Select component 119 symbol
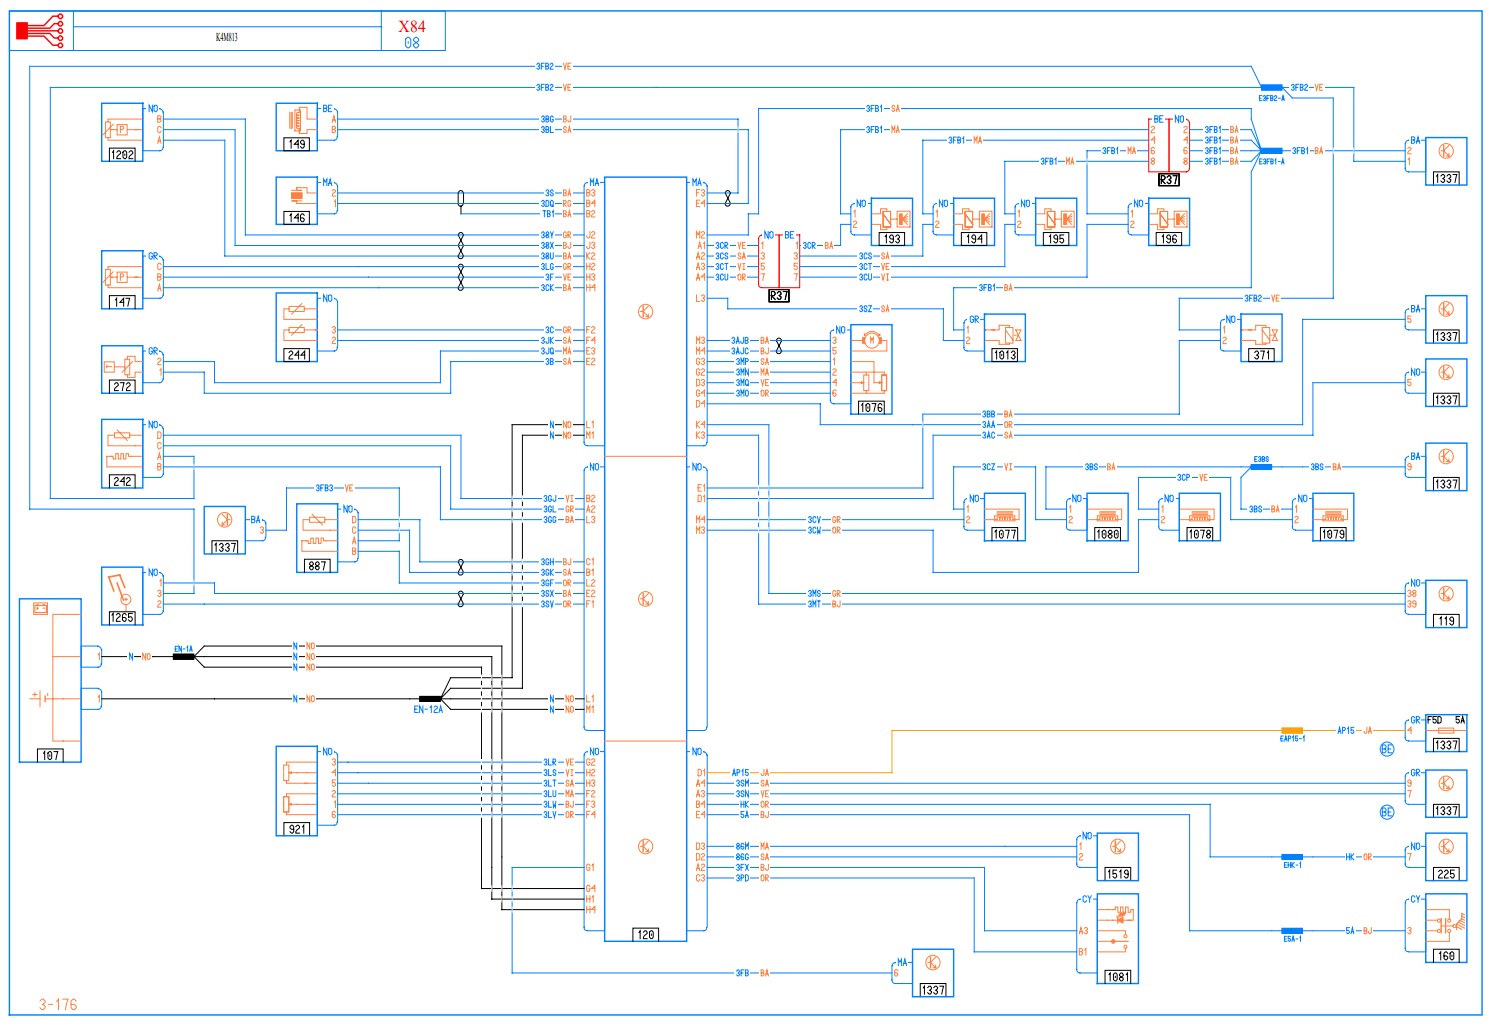 click(1446, 603)
